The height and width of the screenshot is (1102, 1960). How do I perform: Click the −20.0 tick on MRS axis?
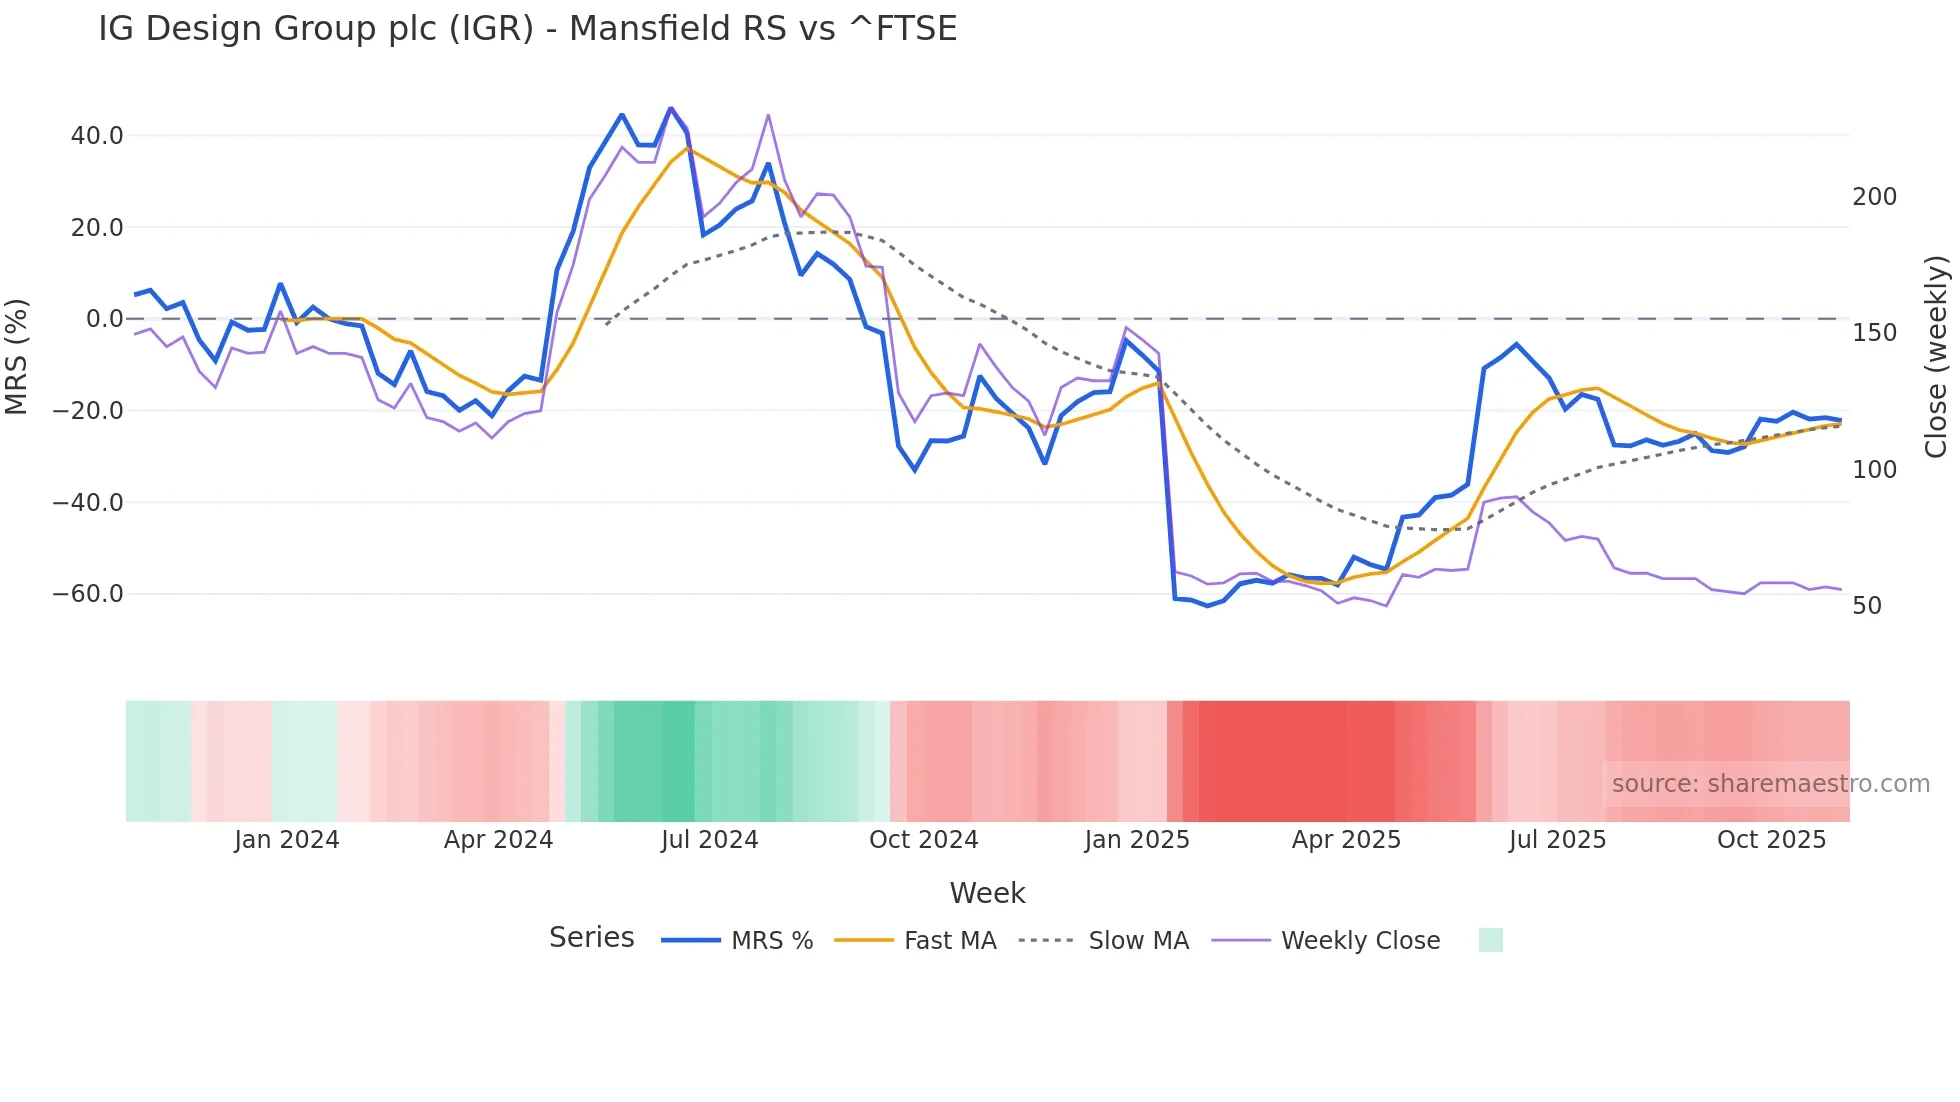(x=88, y=411)
